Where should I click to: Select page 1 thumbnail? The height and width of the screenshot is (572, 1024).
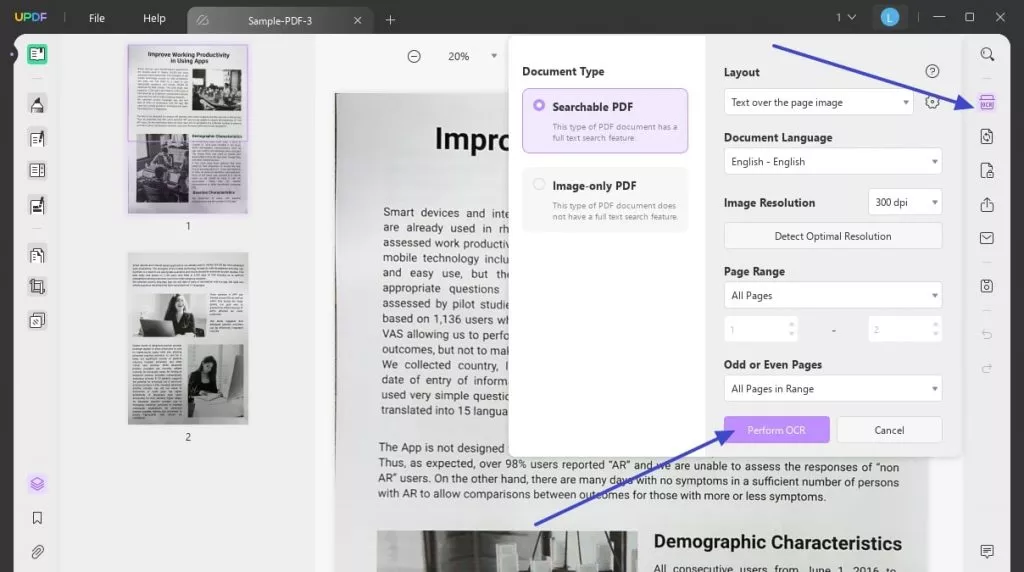187,129
